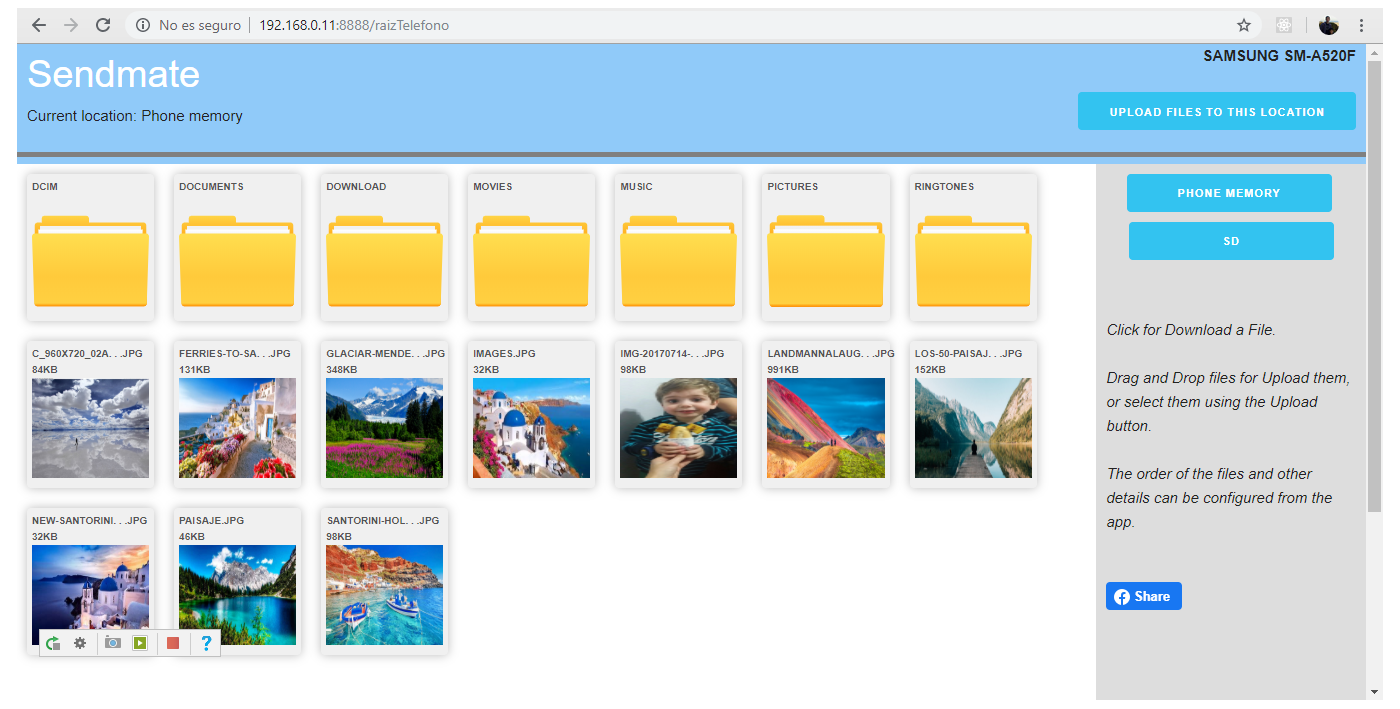1400x709 pixels.
Task: Open the MOVIES folder
Action: pos(531,247)
